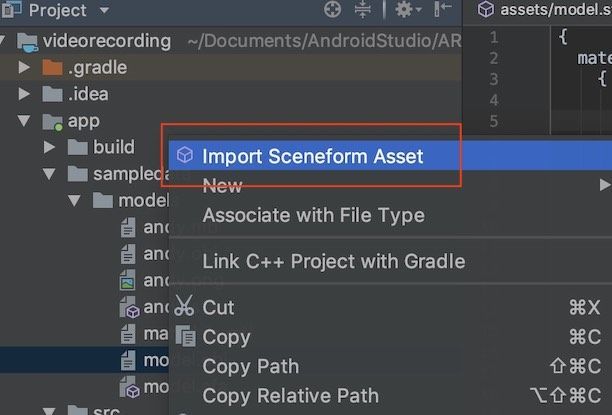Choose Associate with File Type
Viewport: 612px width, 415px height.
(313, 215)
